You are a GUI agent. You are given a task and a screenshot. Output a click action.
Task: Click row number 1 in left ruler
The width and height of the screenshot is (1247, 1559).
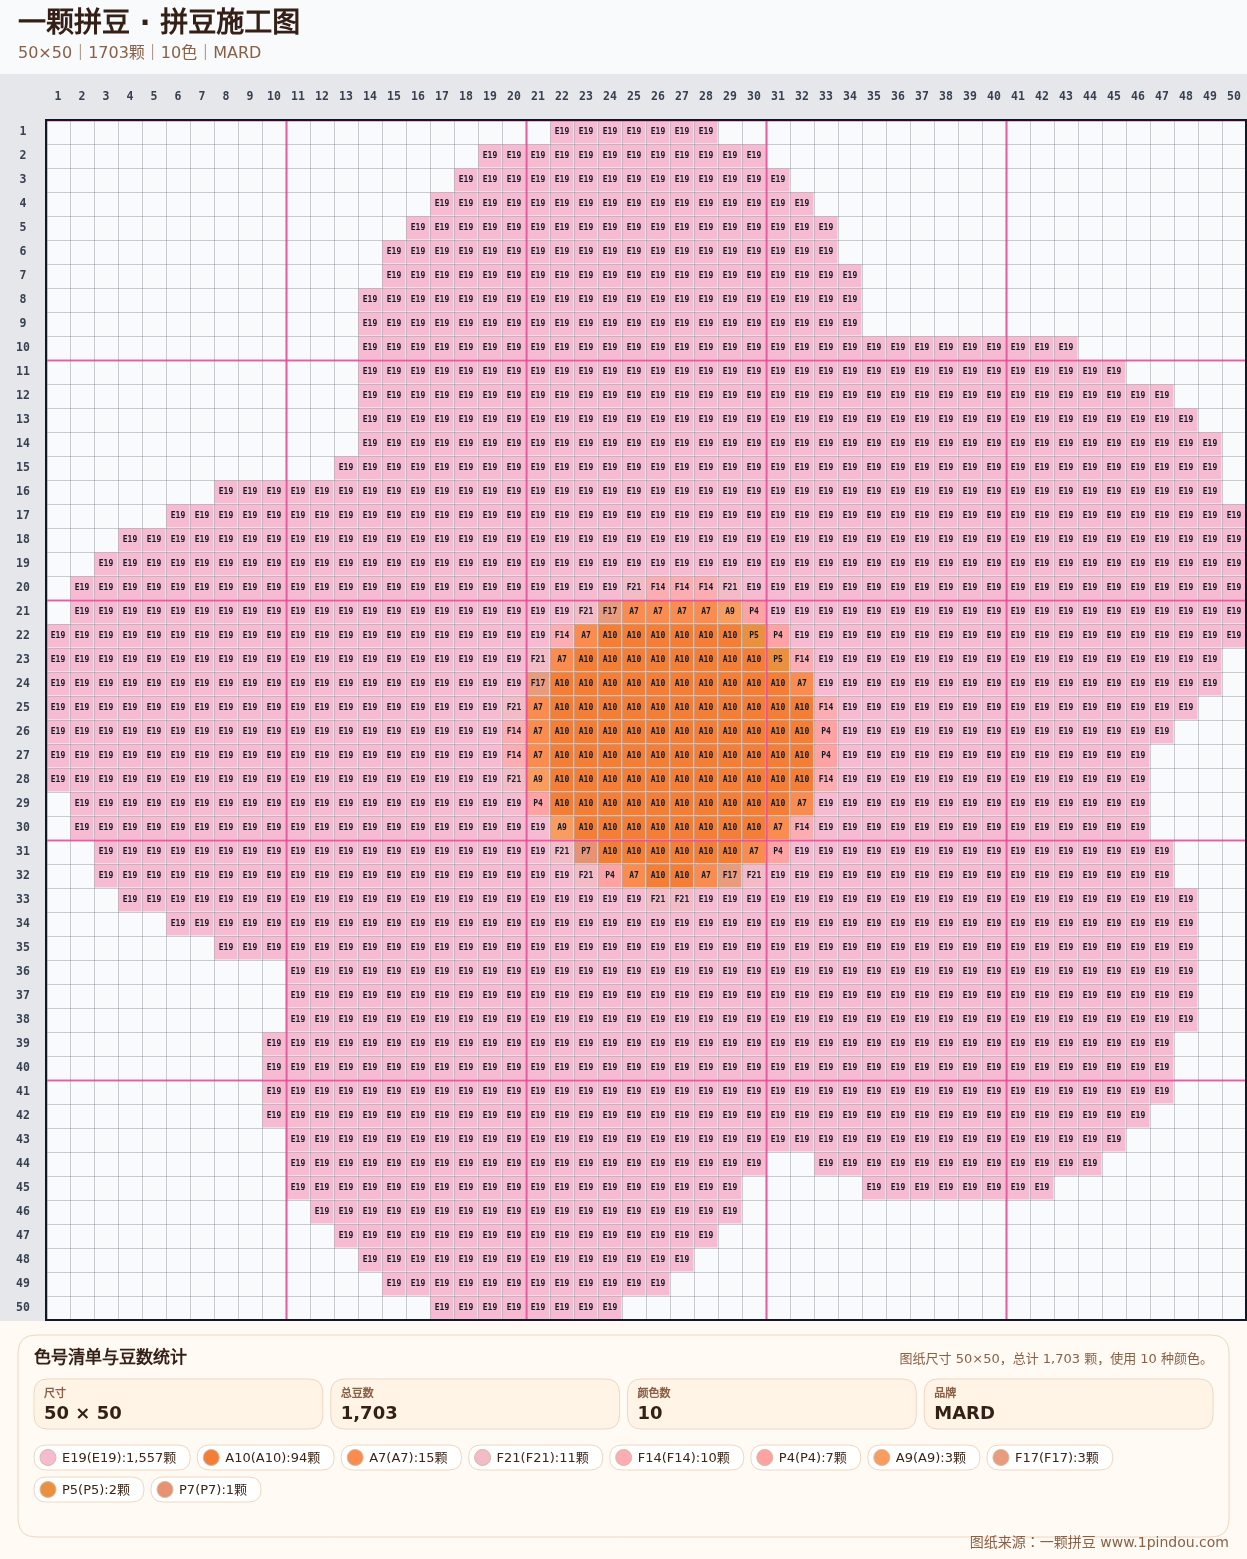(x=23, y=131)
